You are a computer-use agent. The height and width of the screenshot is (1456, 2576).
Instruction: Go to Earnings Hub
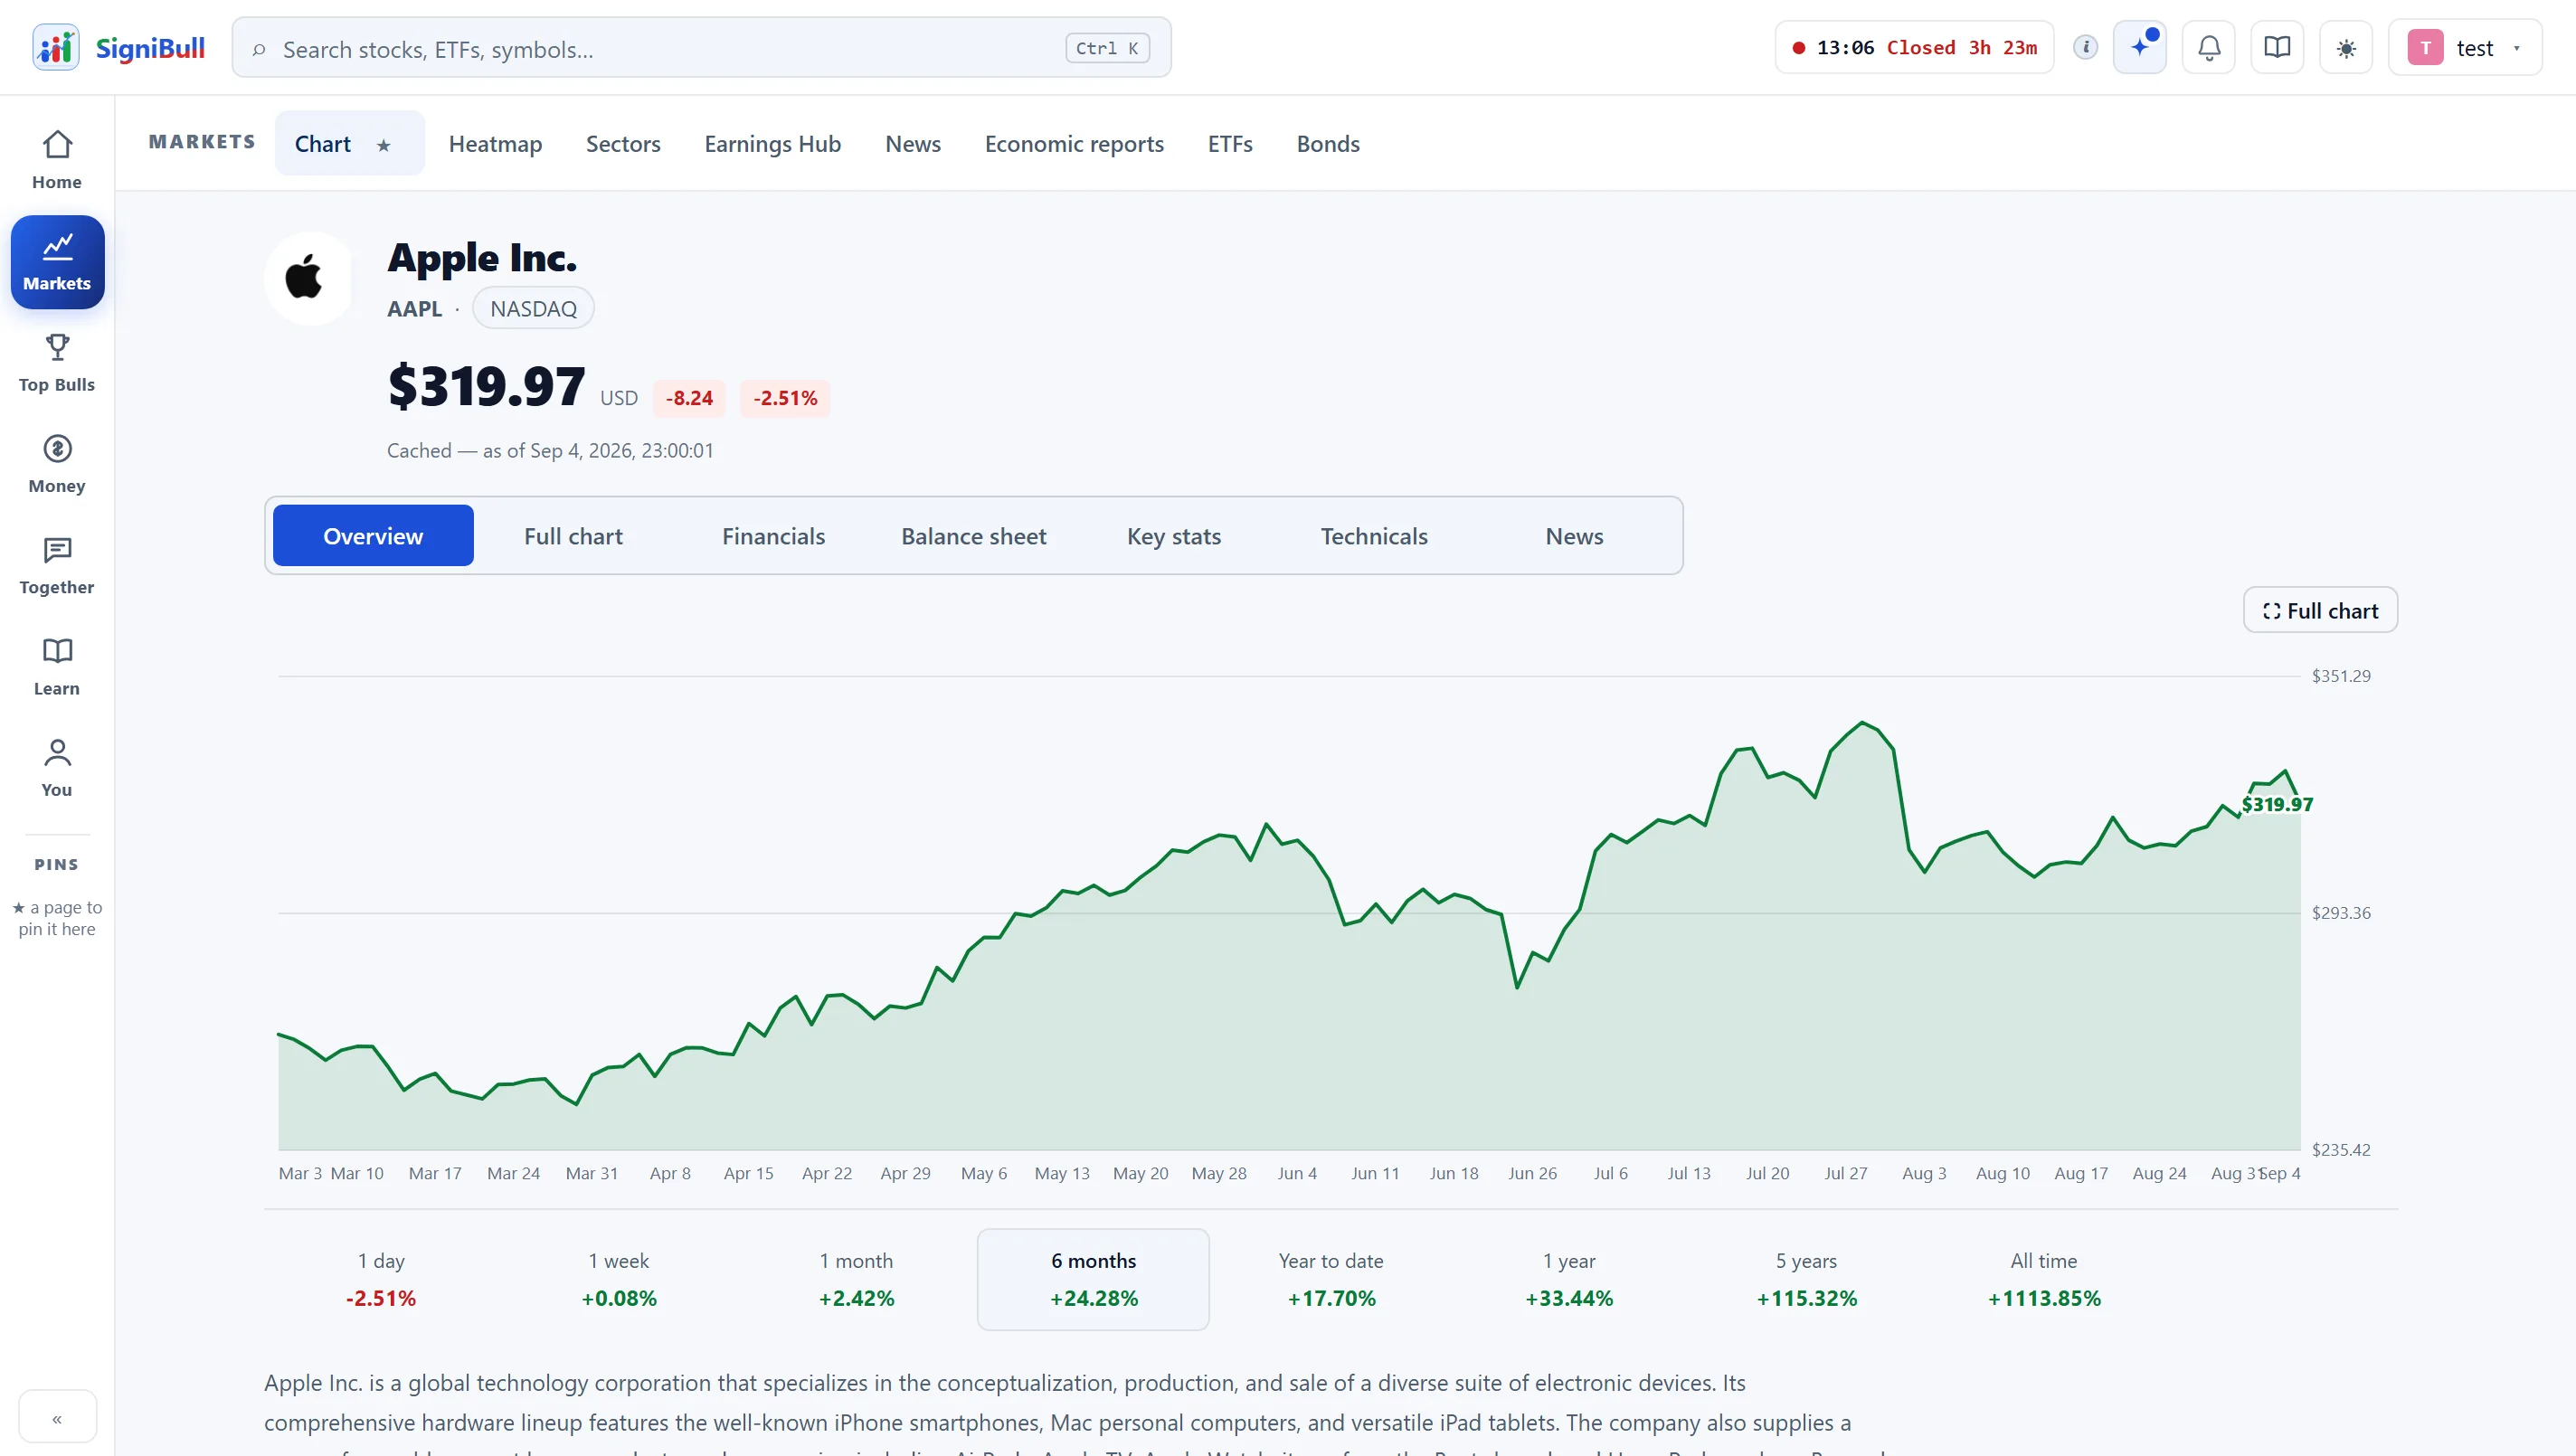coord(772,144)
